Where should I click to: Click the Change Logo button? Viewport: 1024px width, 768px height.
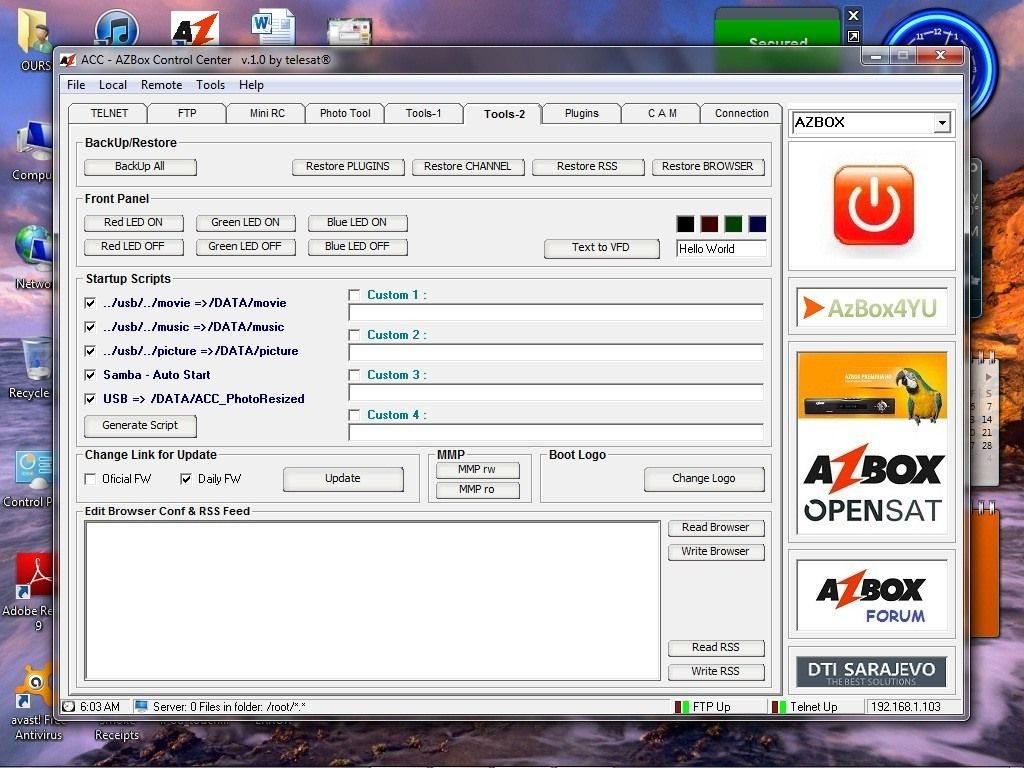click(704, 479)
